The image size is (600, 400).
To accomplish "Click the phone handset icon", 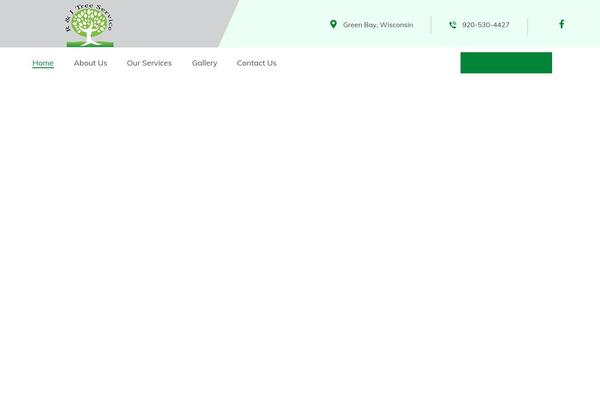I will coord(453,25).
